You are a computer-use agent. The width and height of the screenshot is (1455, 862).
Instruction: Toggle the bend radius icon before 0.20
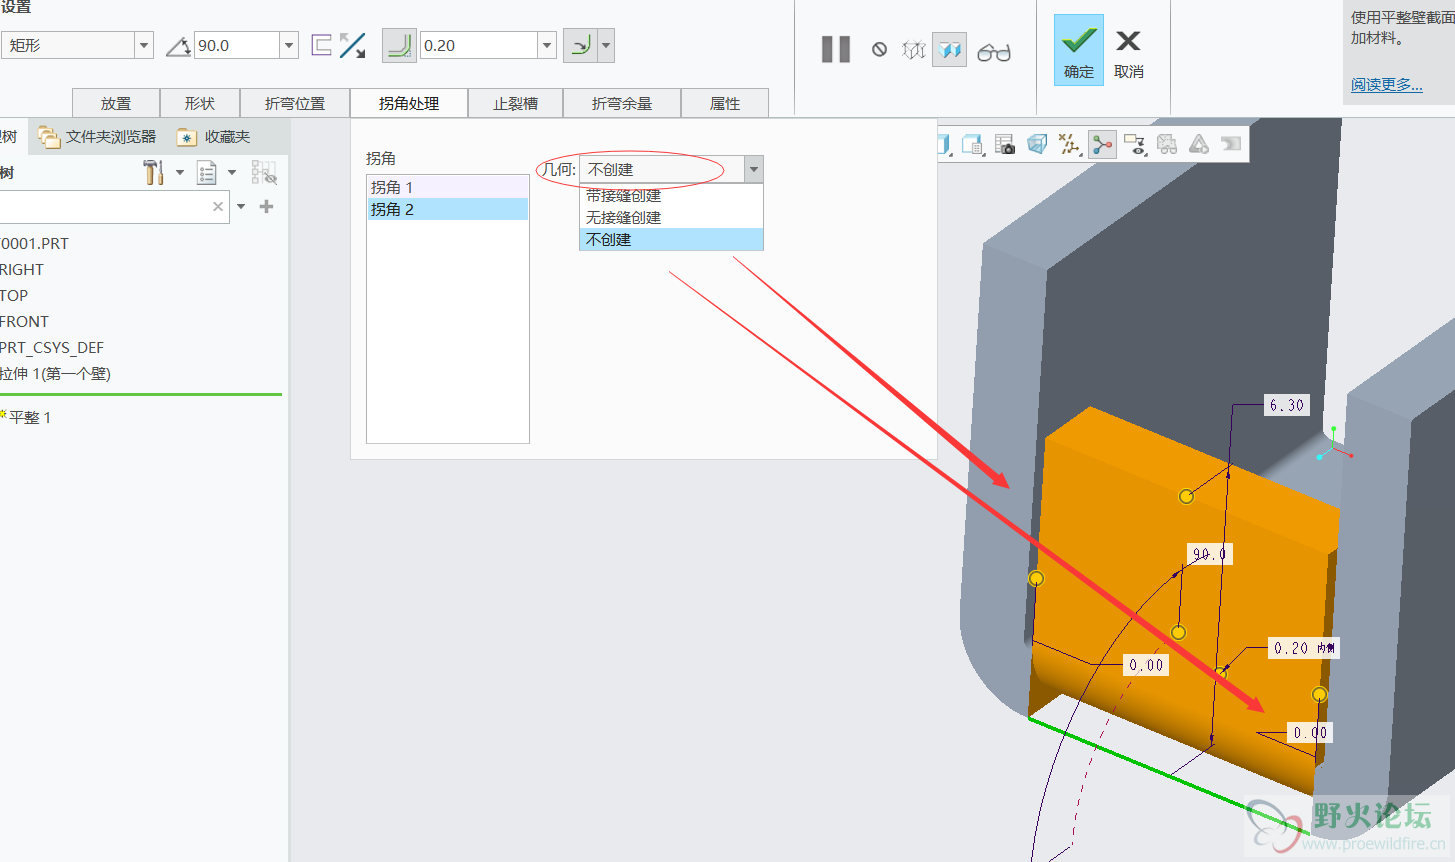(399, 46)
